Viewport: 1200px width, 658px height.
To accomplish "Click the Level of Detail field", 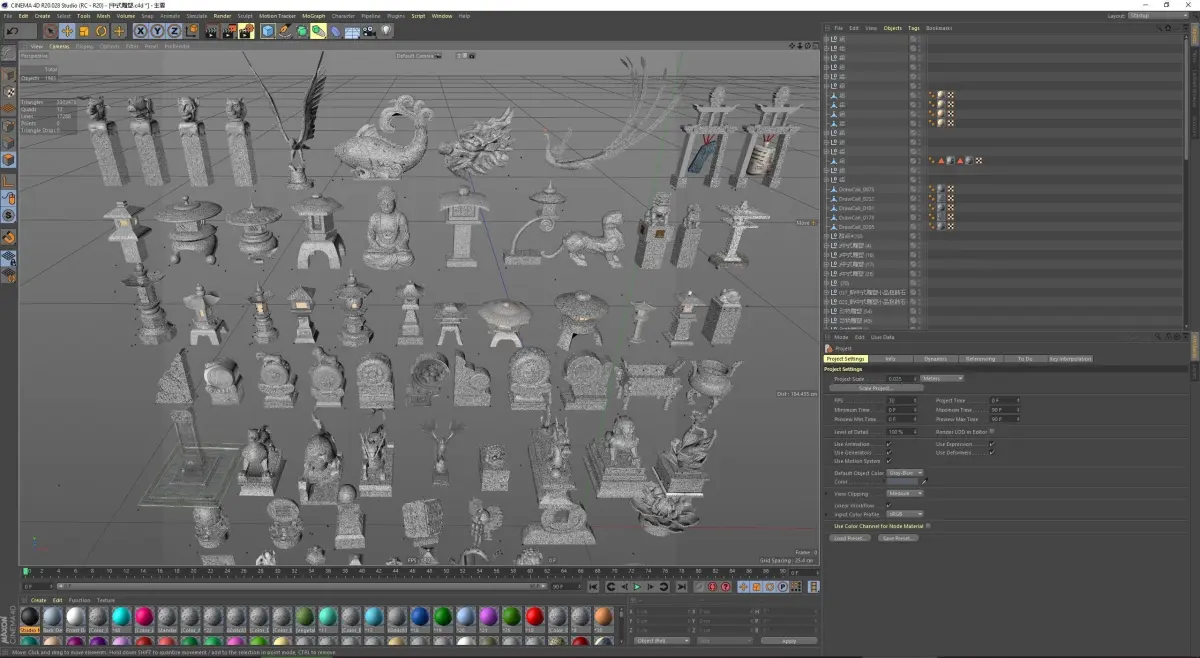I will coord(901,431).
